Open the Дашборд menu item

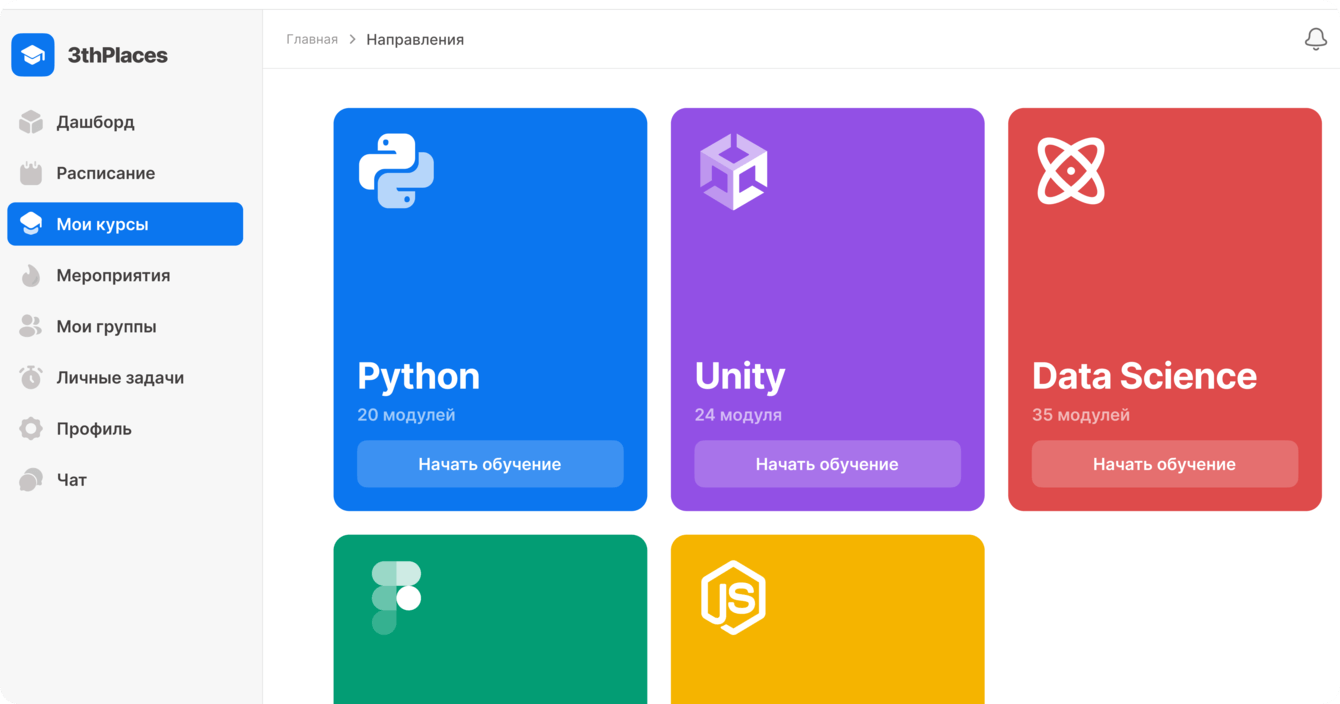tap(125, 122)
